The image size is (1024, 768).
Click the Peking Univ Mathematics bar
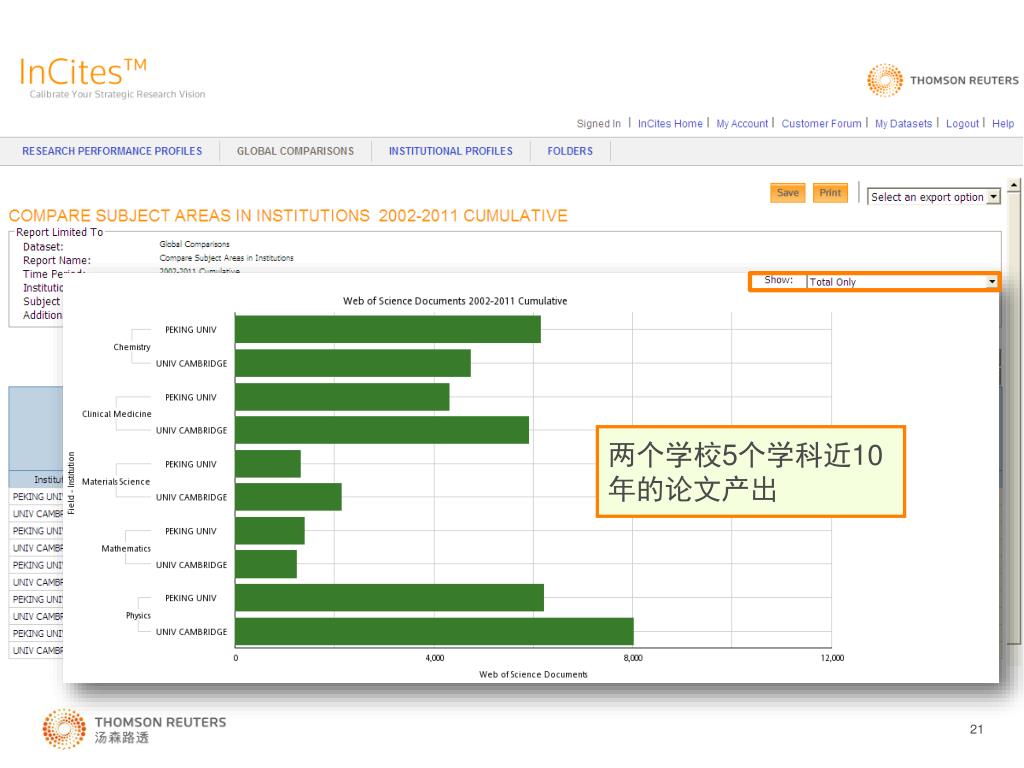(270, 531)
